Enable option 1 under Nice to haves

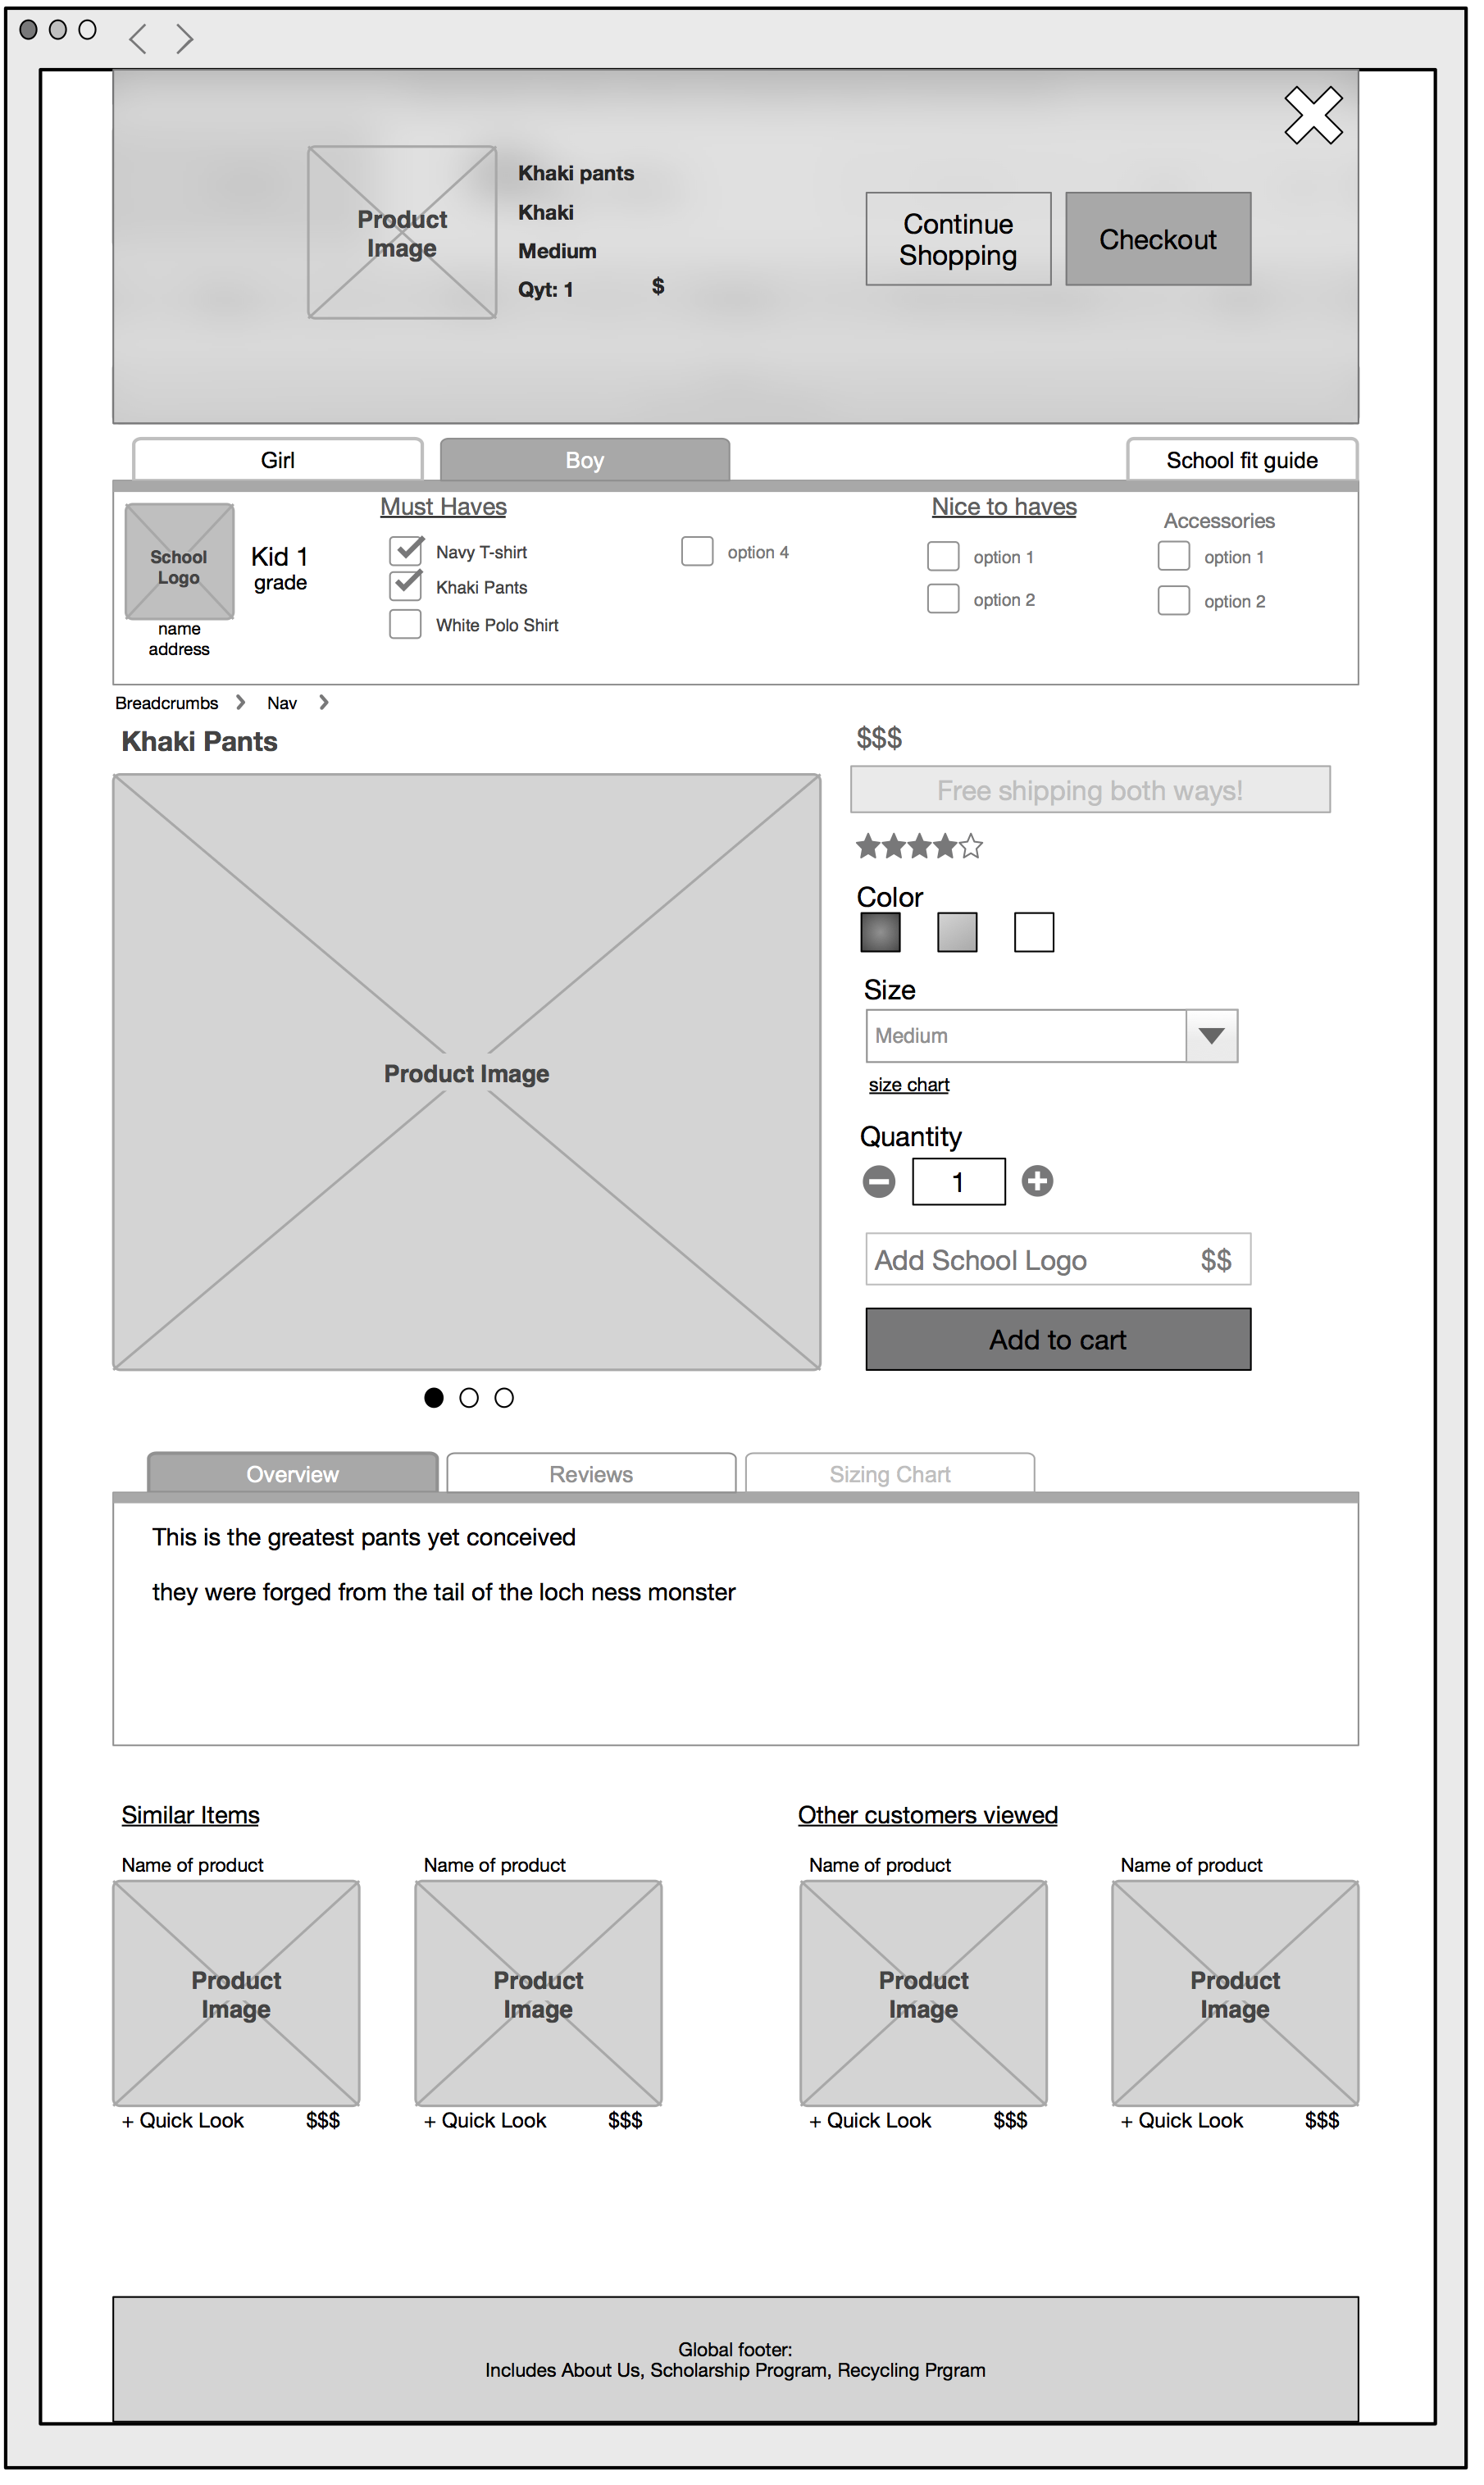coord(943,556)
